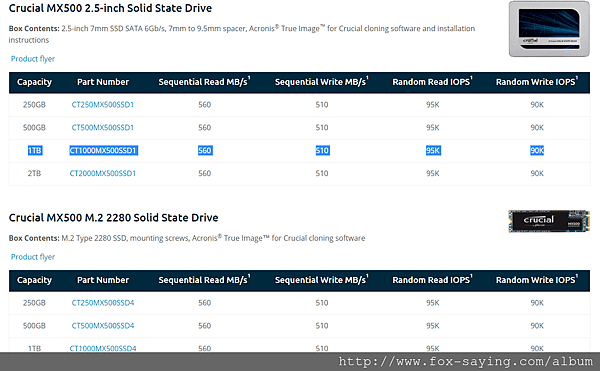Open part number CT250MX500SSD1
Viewport: 600px width, 371px height.
tap(103, 105)
